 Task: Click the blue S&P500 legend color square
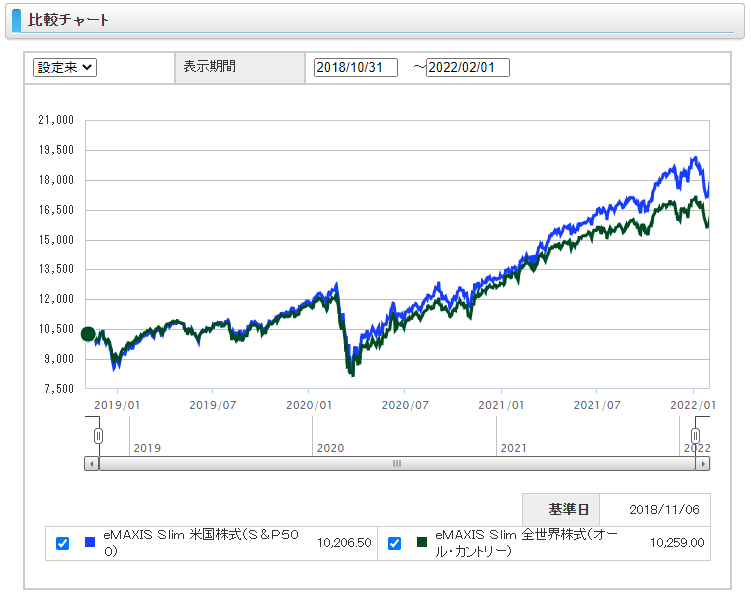click(x=90, y=543)
